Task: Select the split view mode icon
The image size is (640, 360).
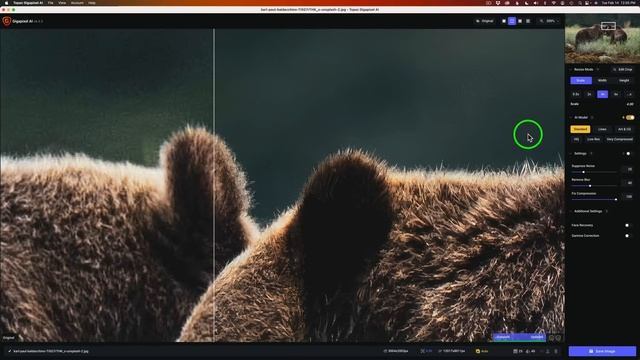Action: click(512, 21)
